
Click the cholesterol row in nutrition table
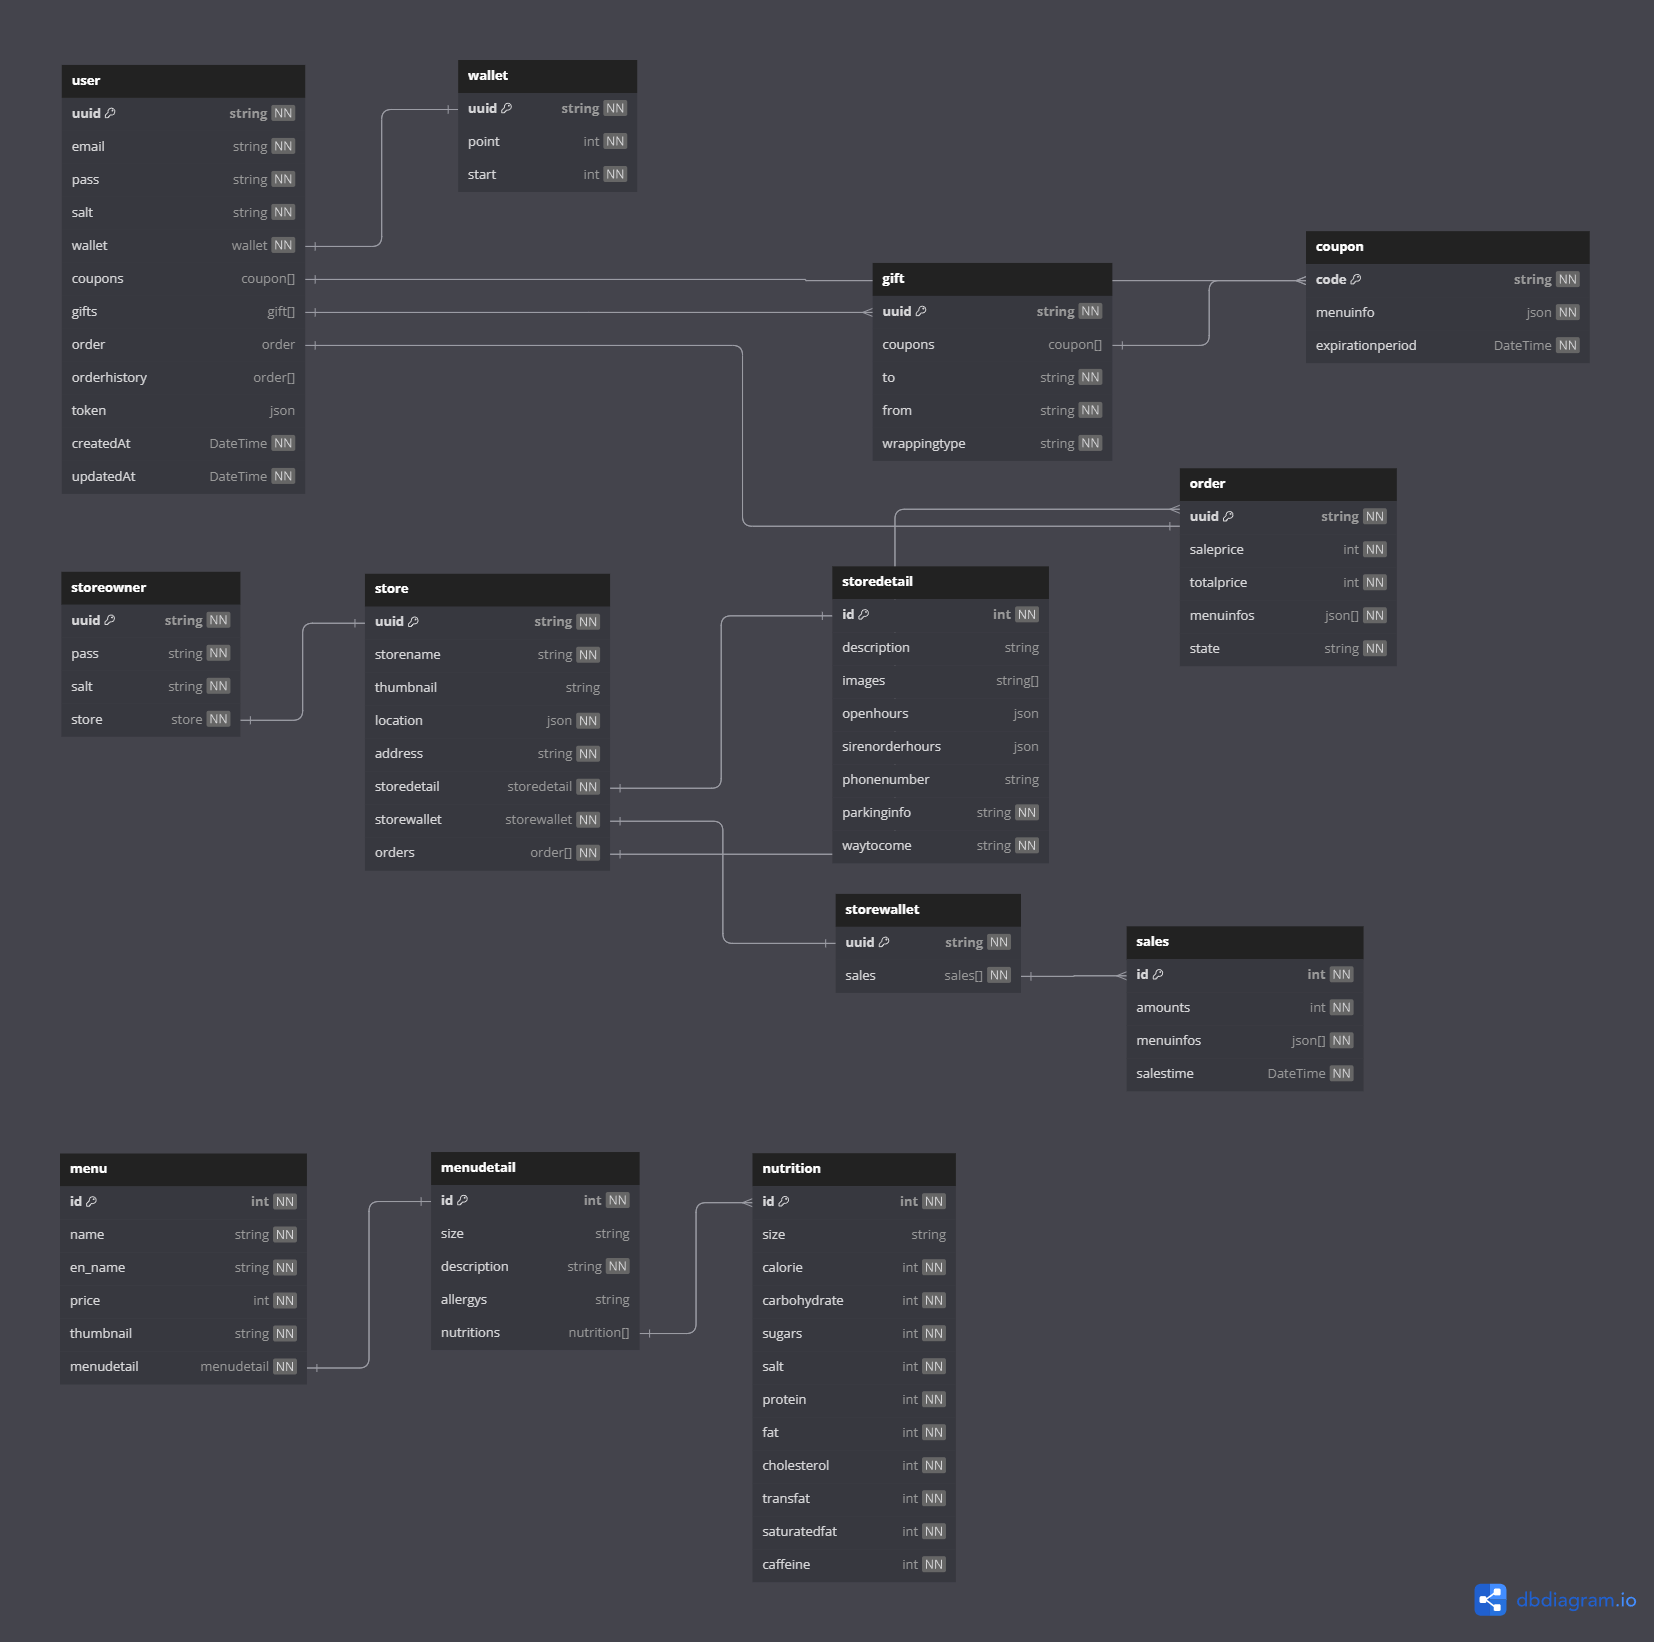(854, 1466)
